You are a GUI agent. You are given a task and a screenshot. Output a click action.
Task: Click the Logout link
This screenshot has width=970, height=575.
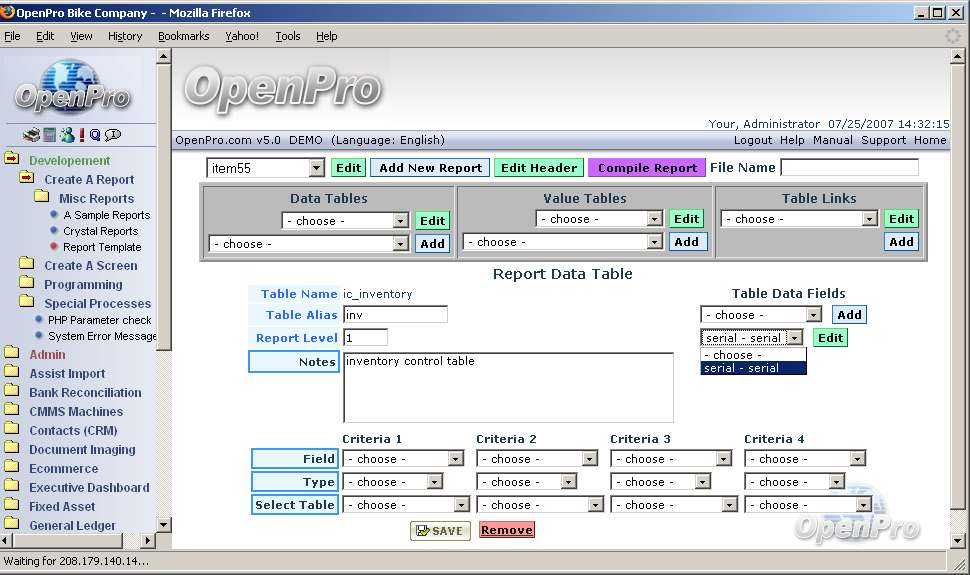tap(753, 140)
